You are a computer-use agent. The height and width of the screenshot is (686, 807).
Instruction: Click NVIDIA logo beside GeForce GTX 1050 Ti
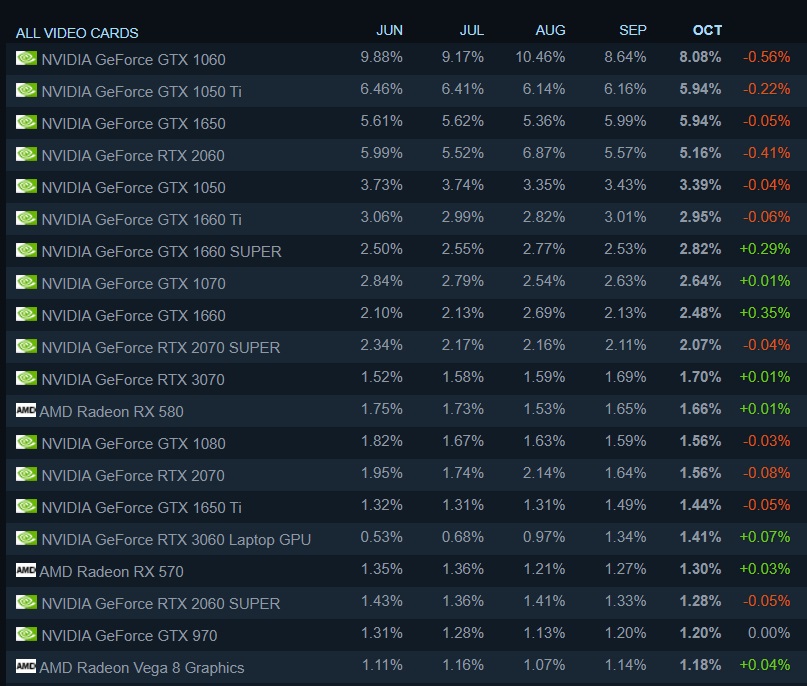pos(26,90)
